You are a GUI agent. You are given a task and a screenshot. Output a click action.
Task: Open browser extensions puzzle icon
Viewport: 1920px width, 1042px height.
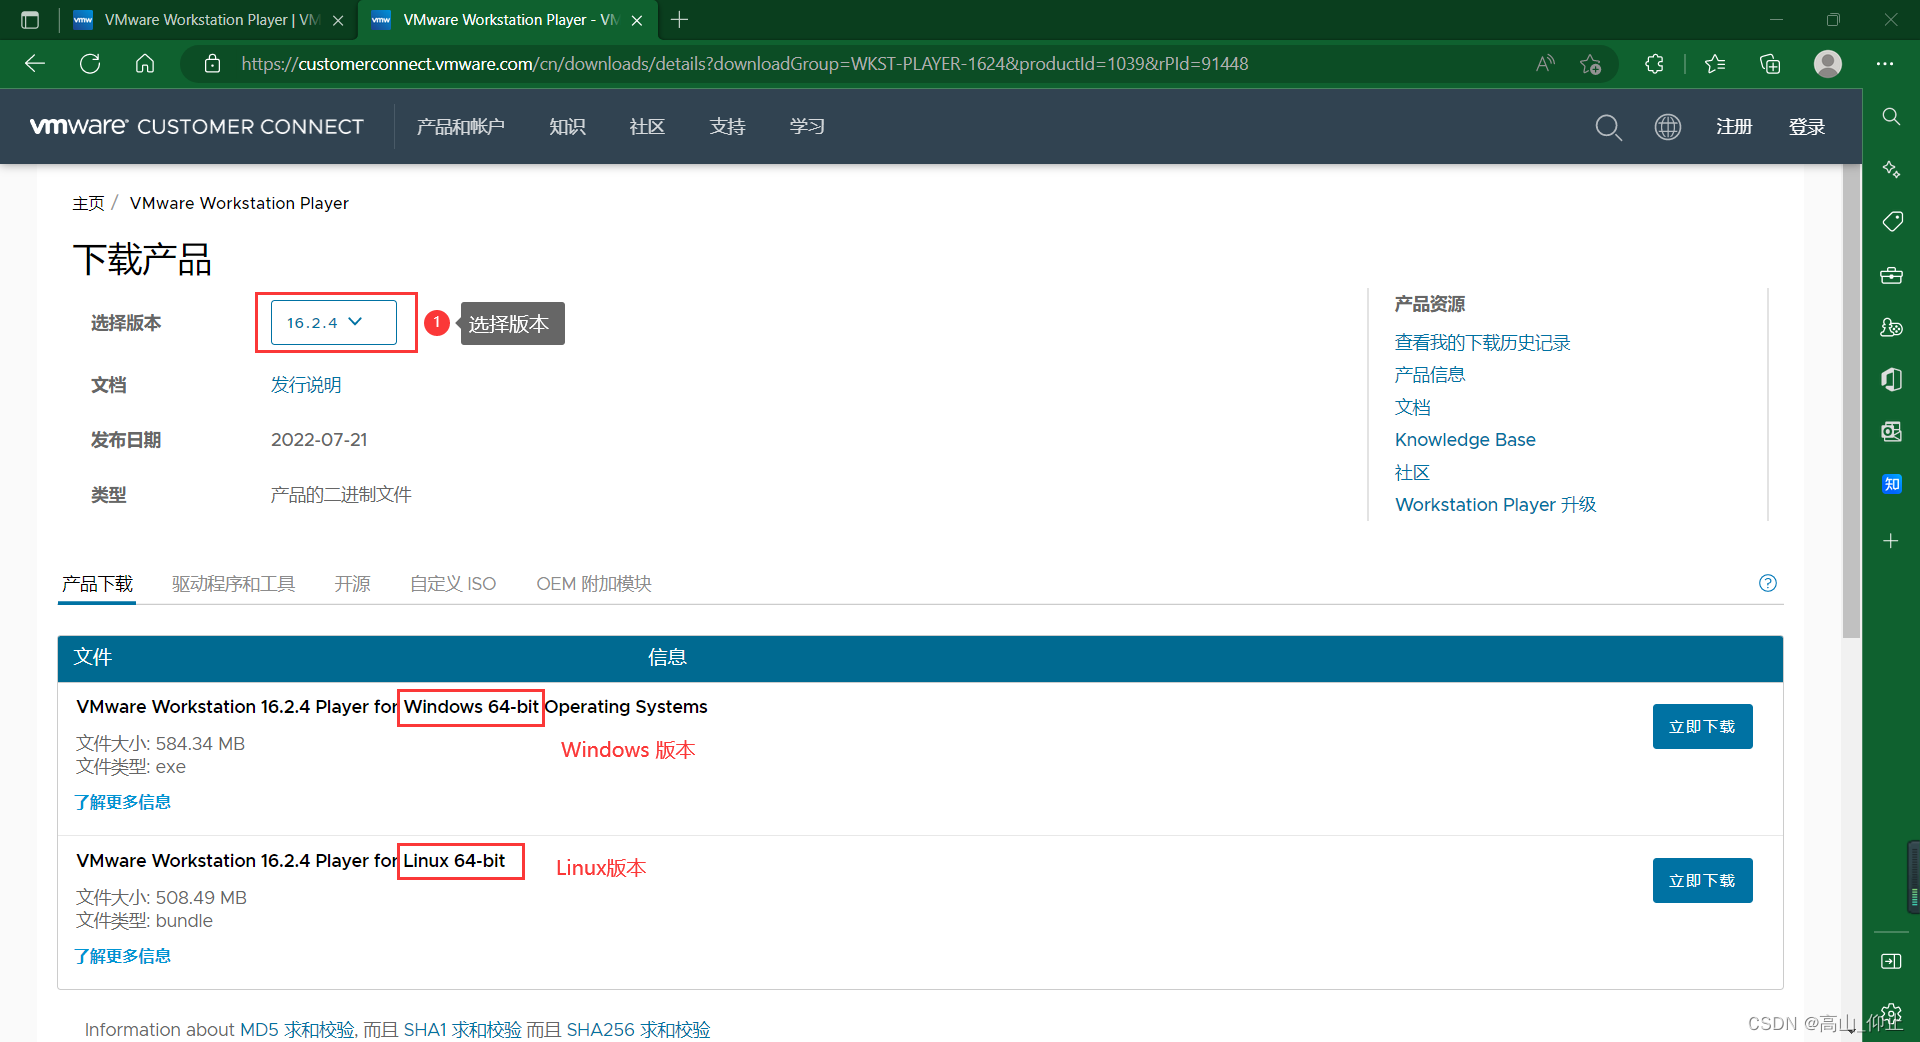pyautogui.click(x=1655, y=64)
